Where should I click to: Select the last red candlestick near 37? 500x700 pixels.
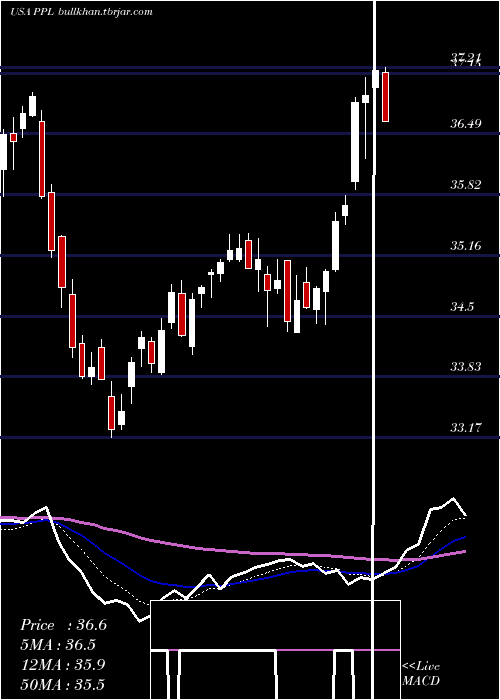click(x=385, y=96)
